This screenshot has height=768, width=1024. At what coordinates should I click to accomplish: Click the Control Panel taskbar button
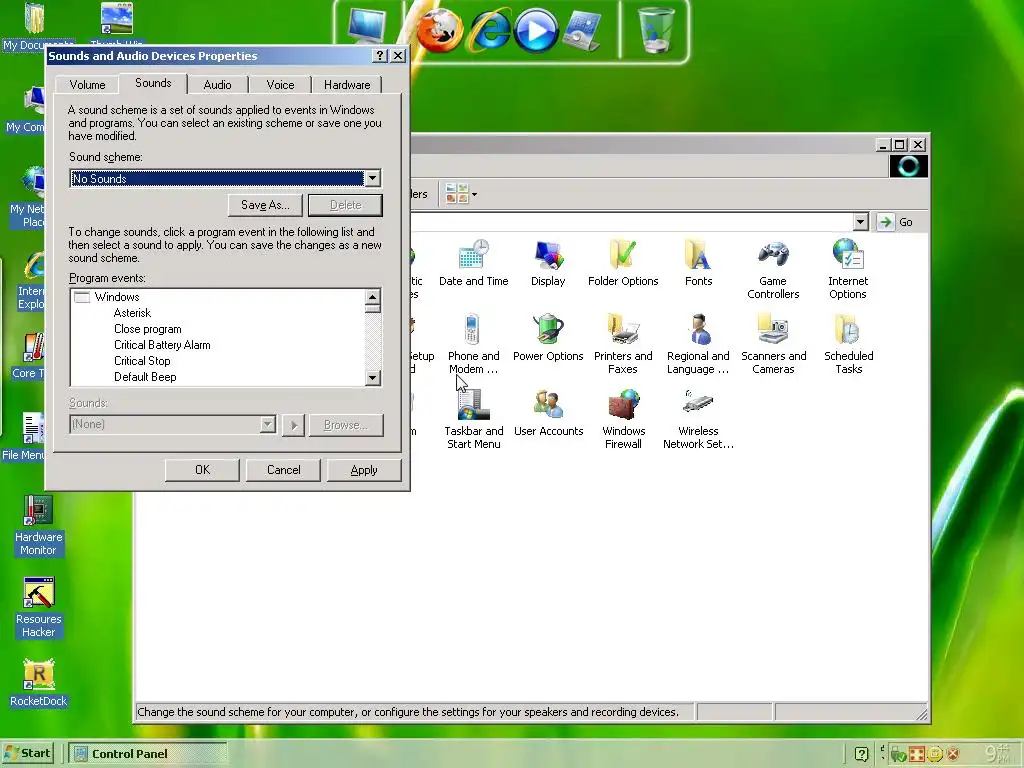point(148,754)
